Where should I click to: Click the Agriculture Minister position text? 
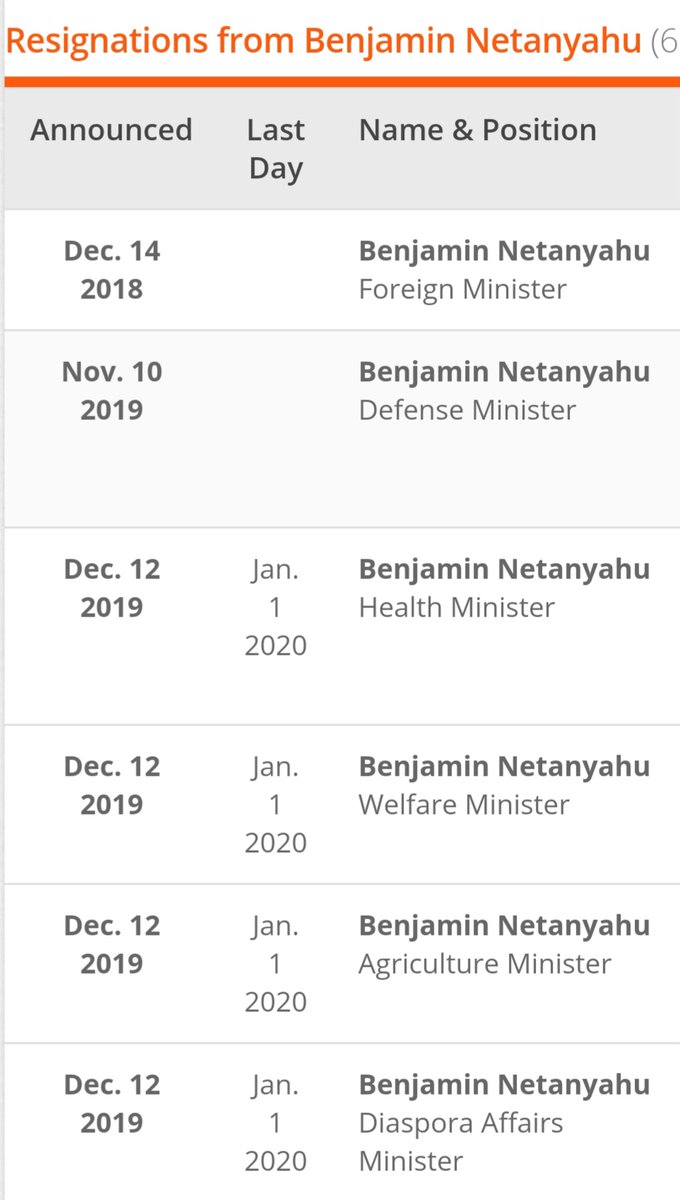[485, 964]
